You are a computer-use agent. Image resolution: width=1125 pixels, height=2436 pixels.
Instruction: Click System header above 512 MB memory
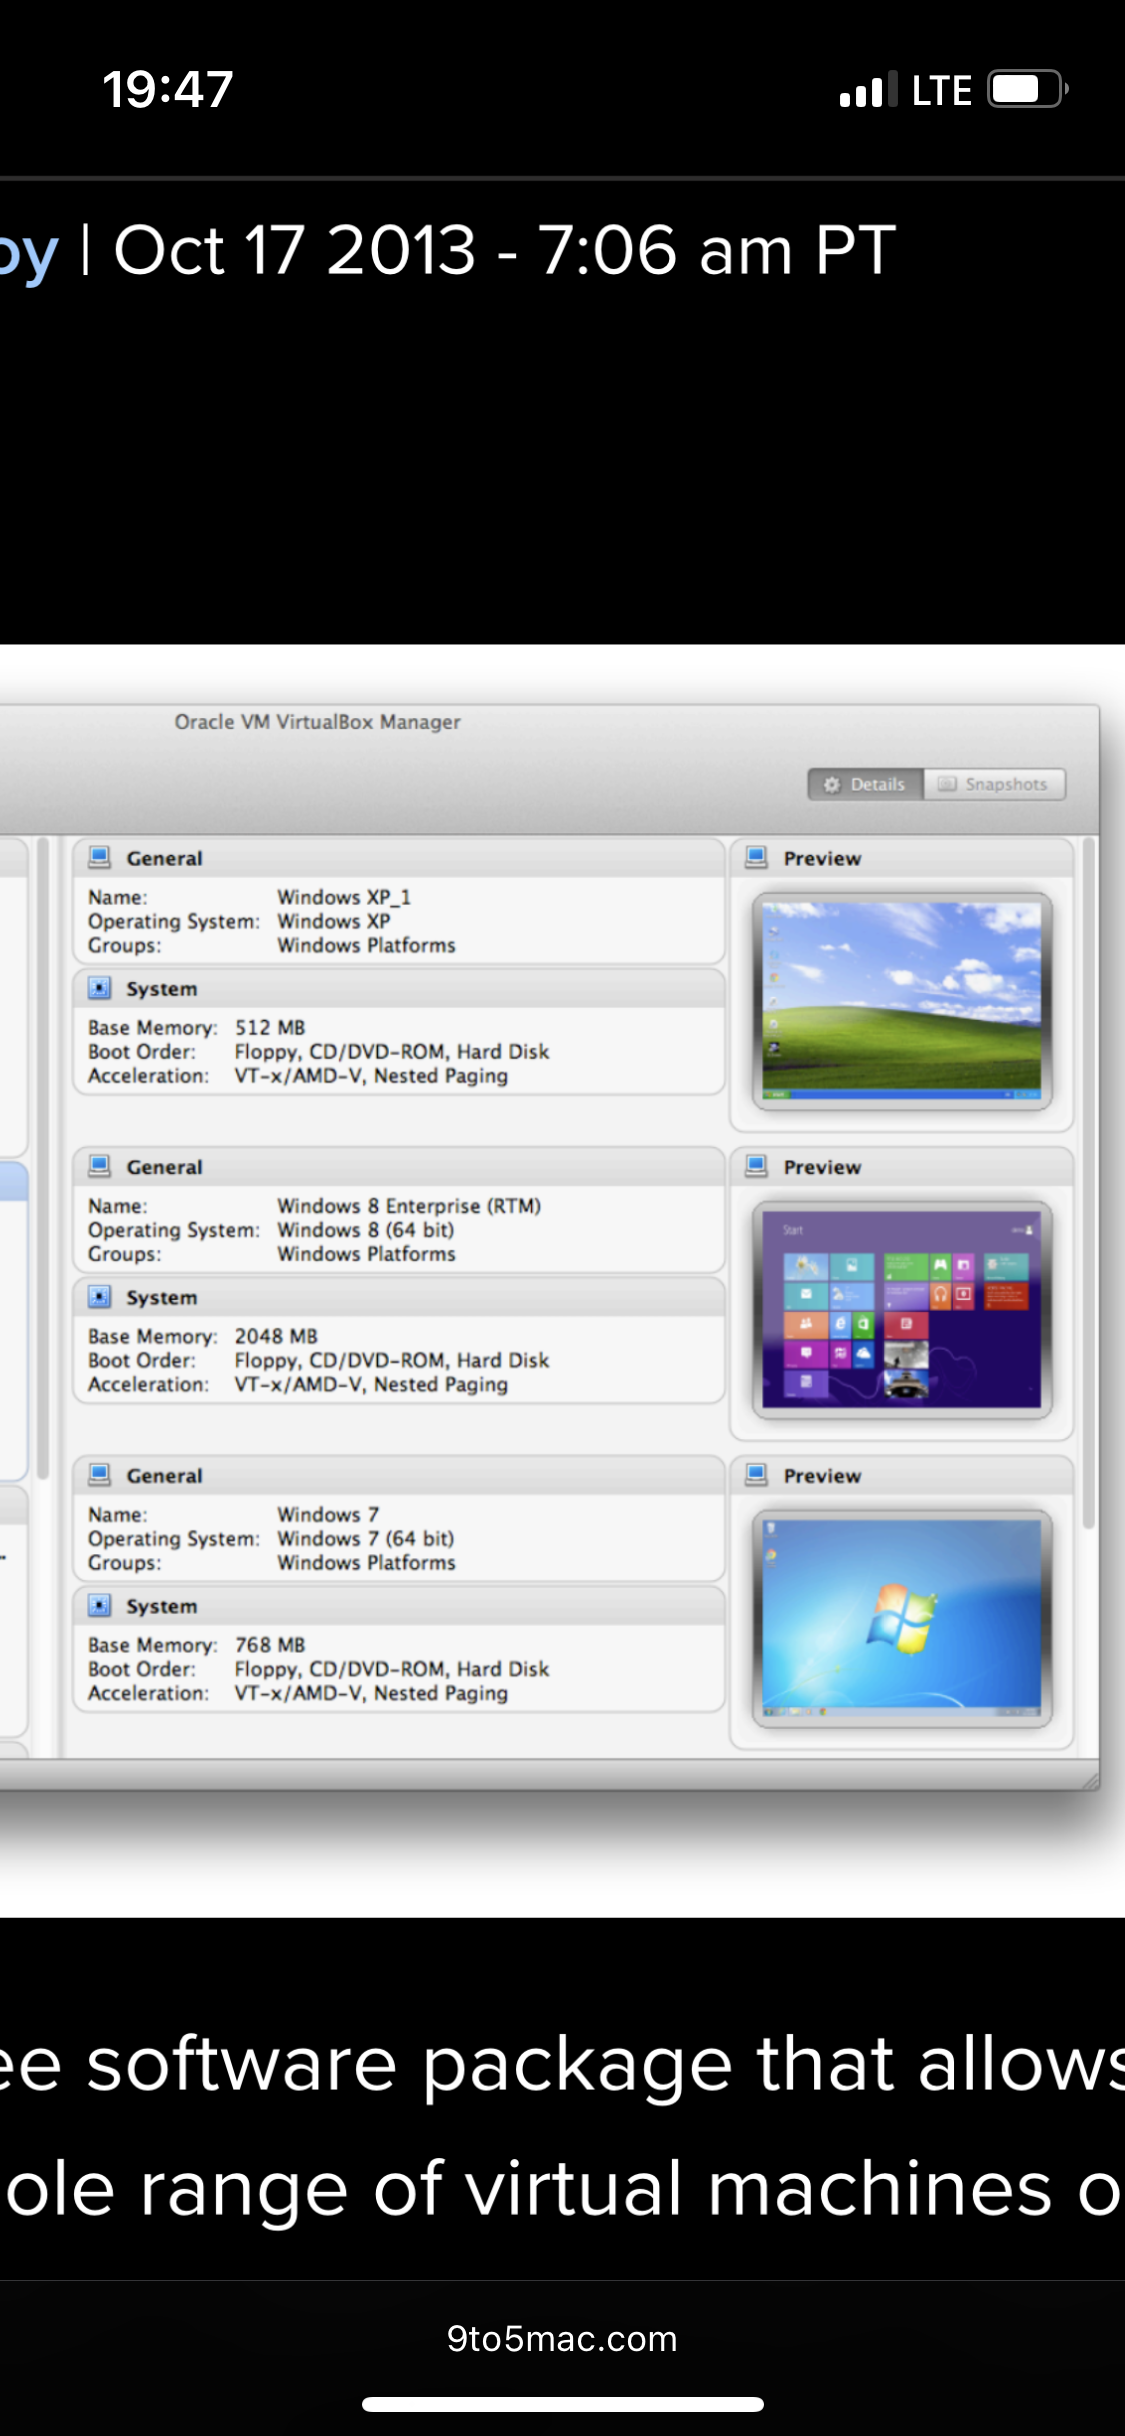coord(399,988)
